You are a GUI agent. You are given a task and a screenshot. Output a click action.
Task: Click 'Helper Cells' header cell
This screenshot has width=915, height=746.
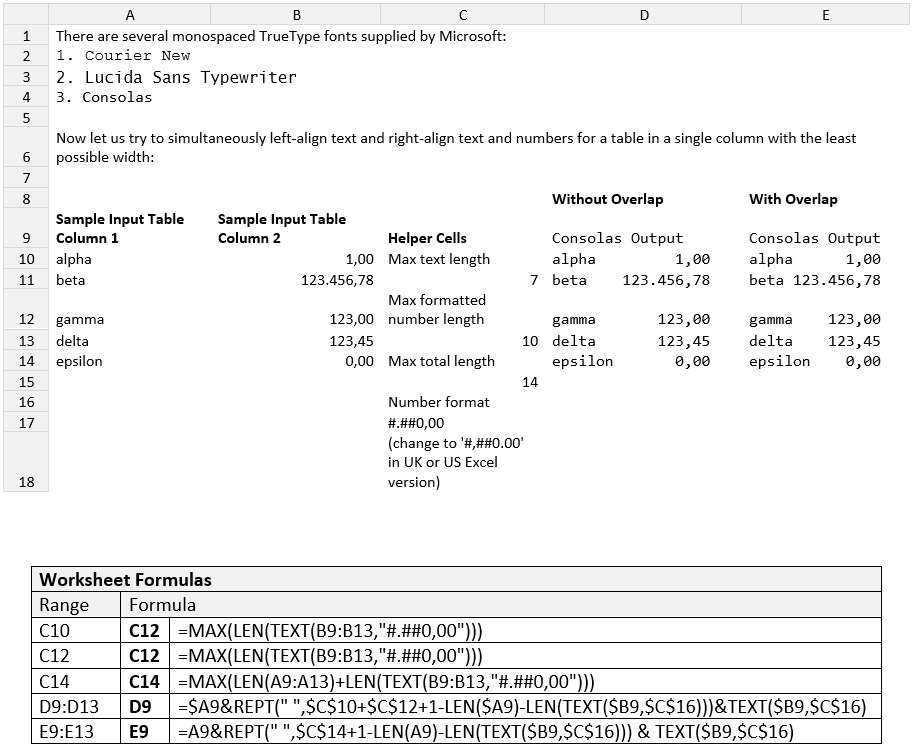427,238
